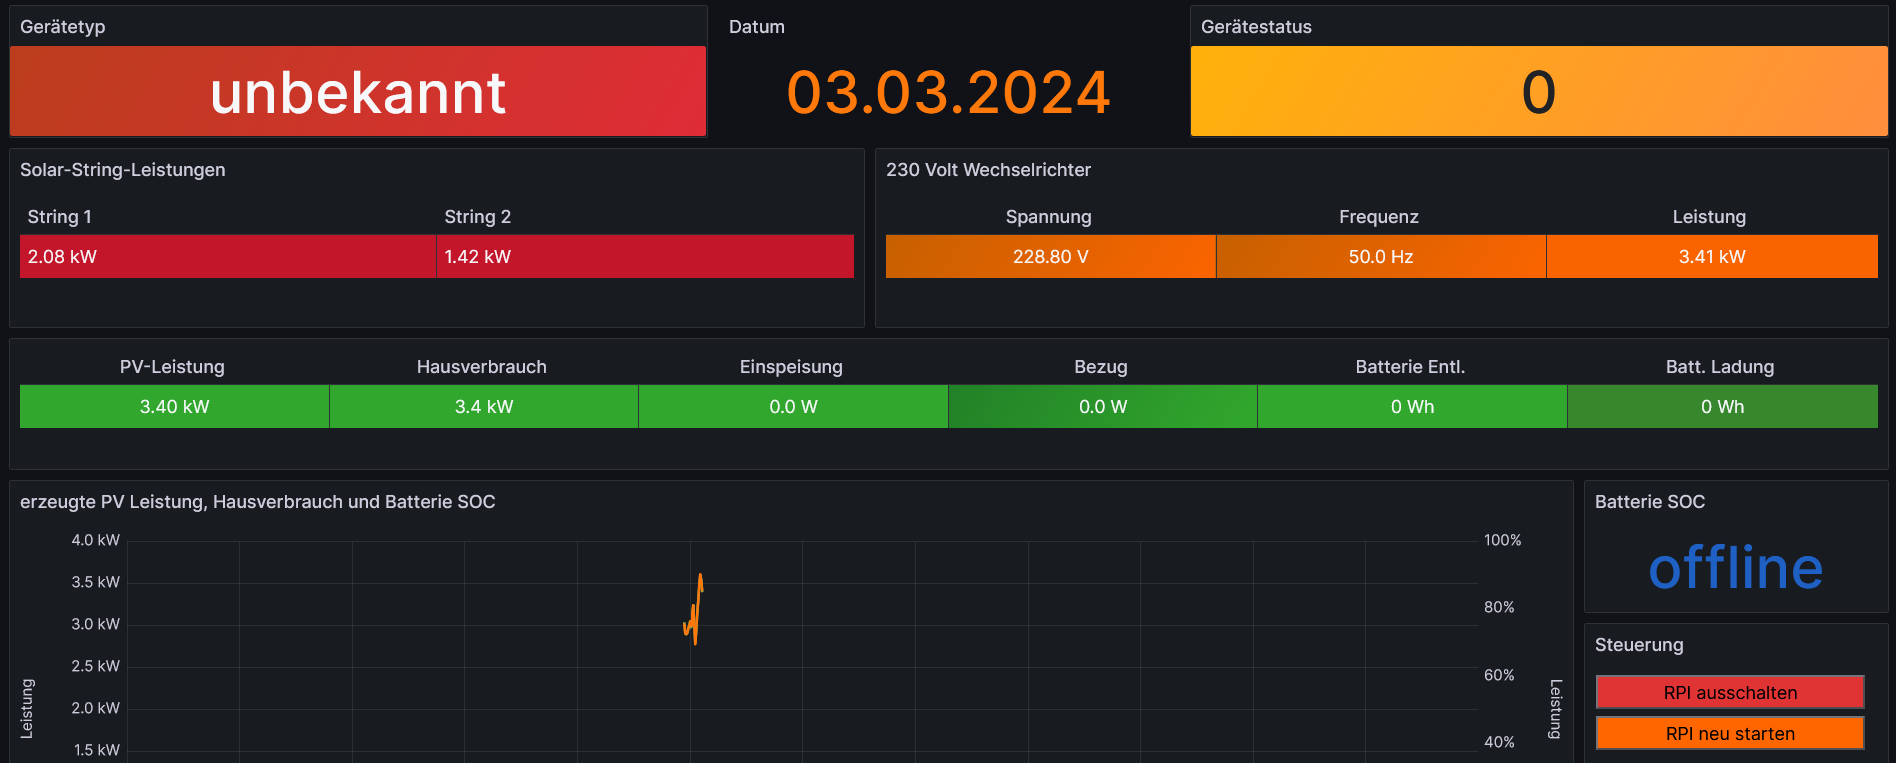Viewport: 1896px width, 763px height.
Task: Click the String 2 bar showing 1.42 kW
Action: click(x=645, y=257)
